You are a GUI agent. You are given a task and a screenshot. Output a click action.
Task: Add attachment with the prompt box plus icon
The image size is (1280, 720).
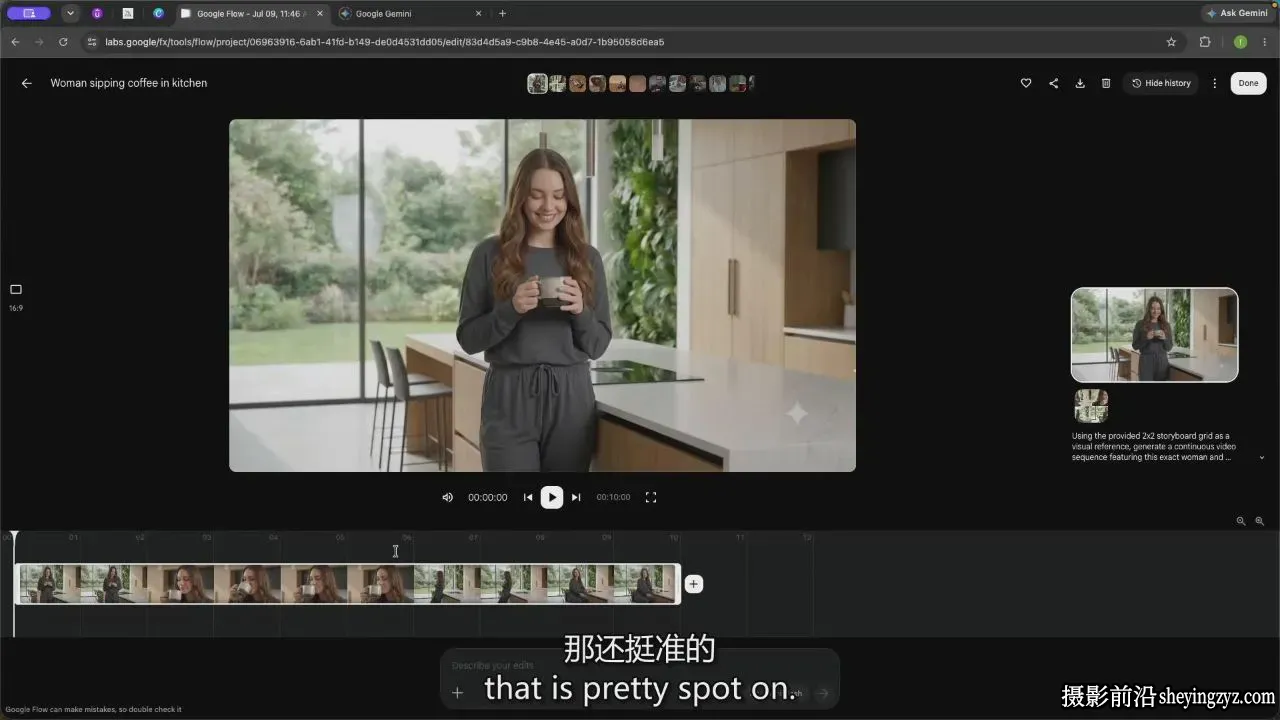457,692
